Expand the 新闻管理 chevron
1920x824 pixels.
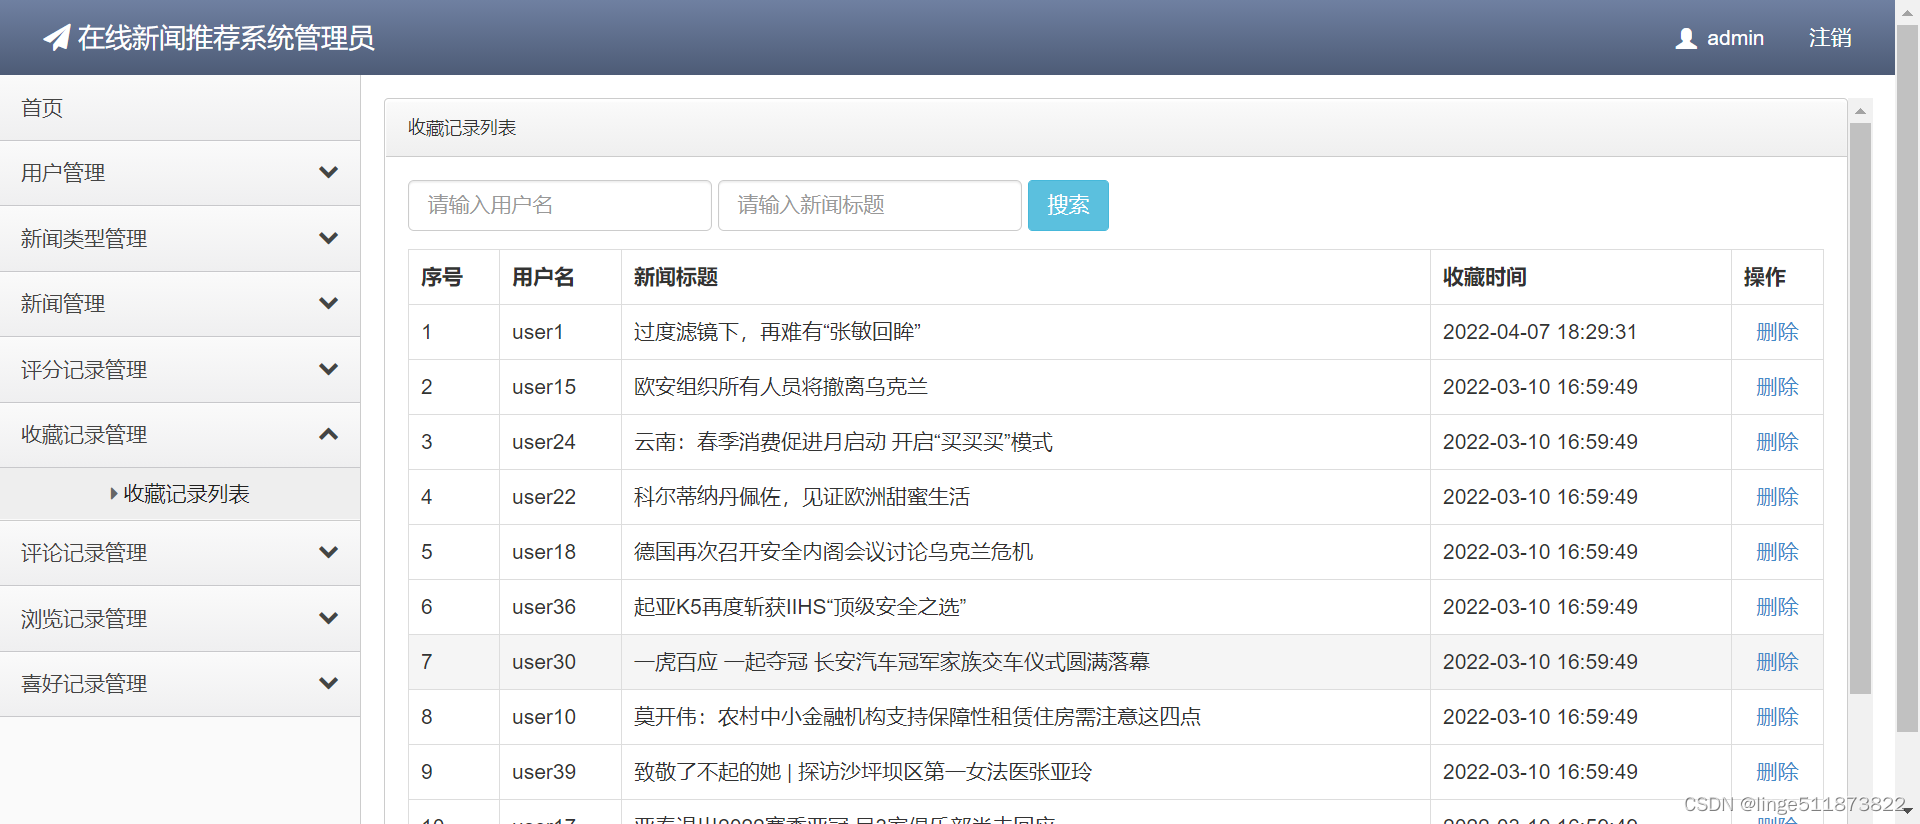[328, 303]
